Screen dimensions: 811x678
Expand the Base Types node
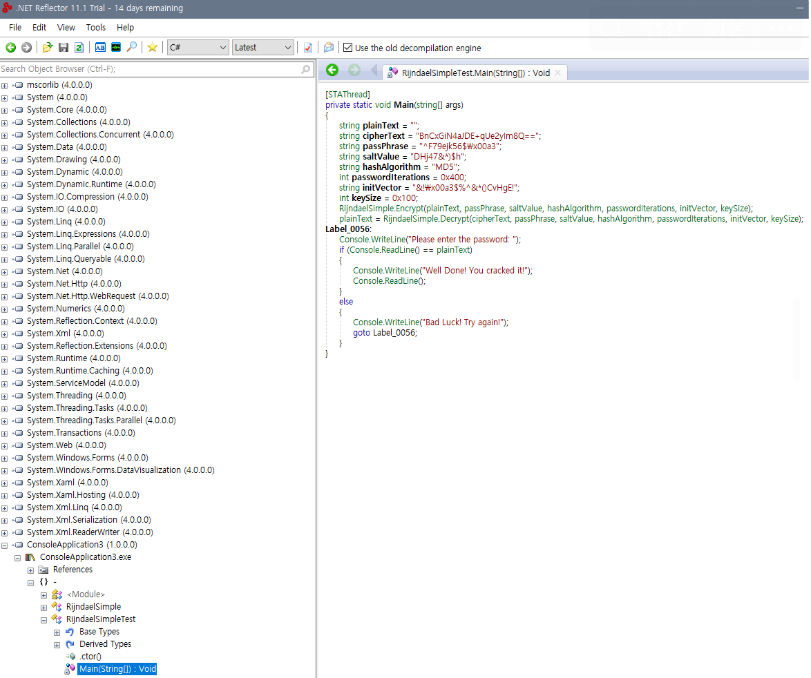pos(57,632)
